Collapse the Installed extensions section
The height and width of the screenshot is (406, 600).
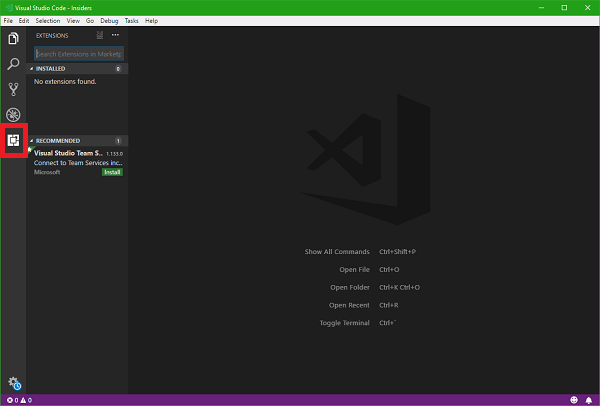(50, 69)
